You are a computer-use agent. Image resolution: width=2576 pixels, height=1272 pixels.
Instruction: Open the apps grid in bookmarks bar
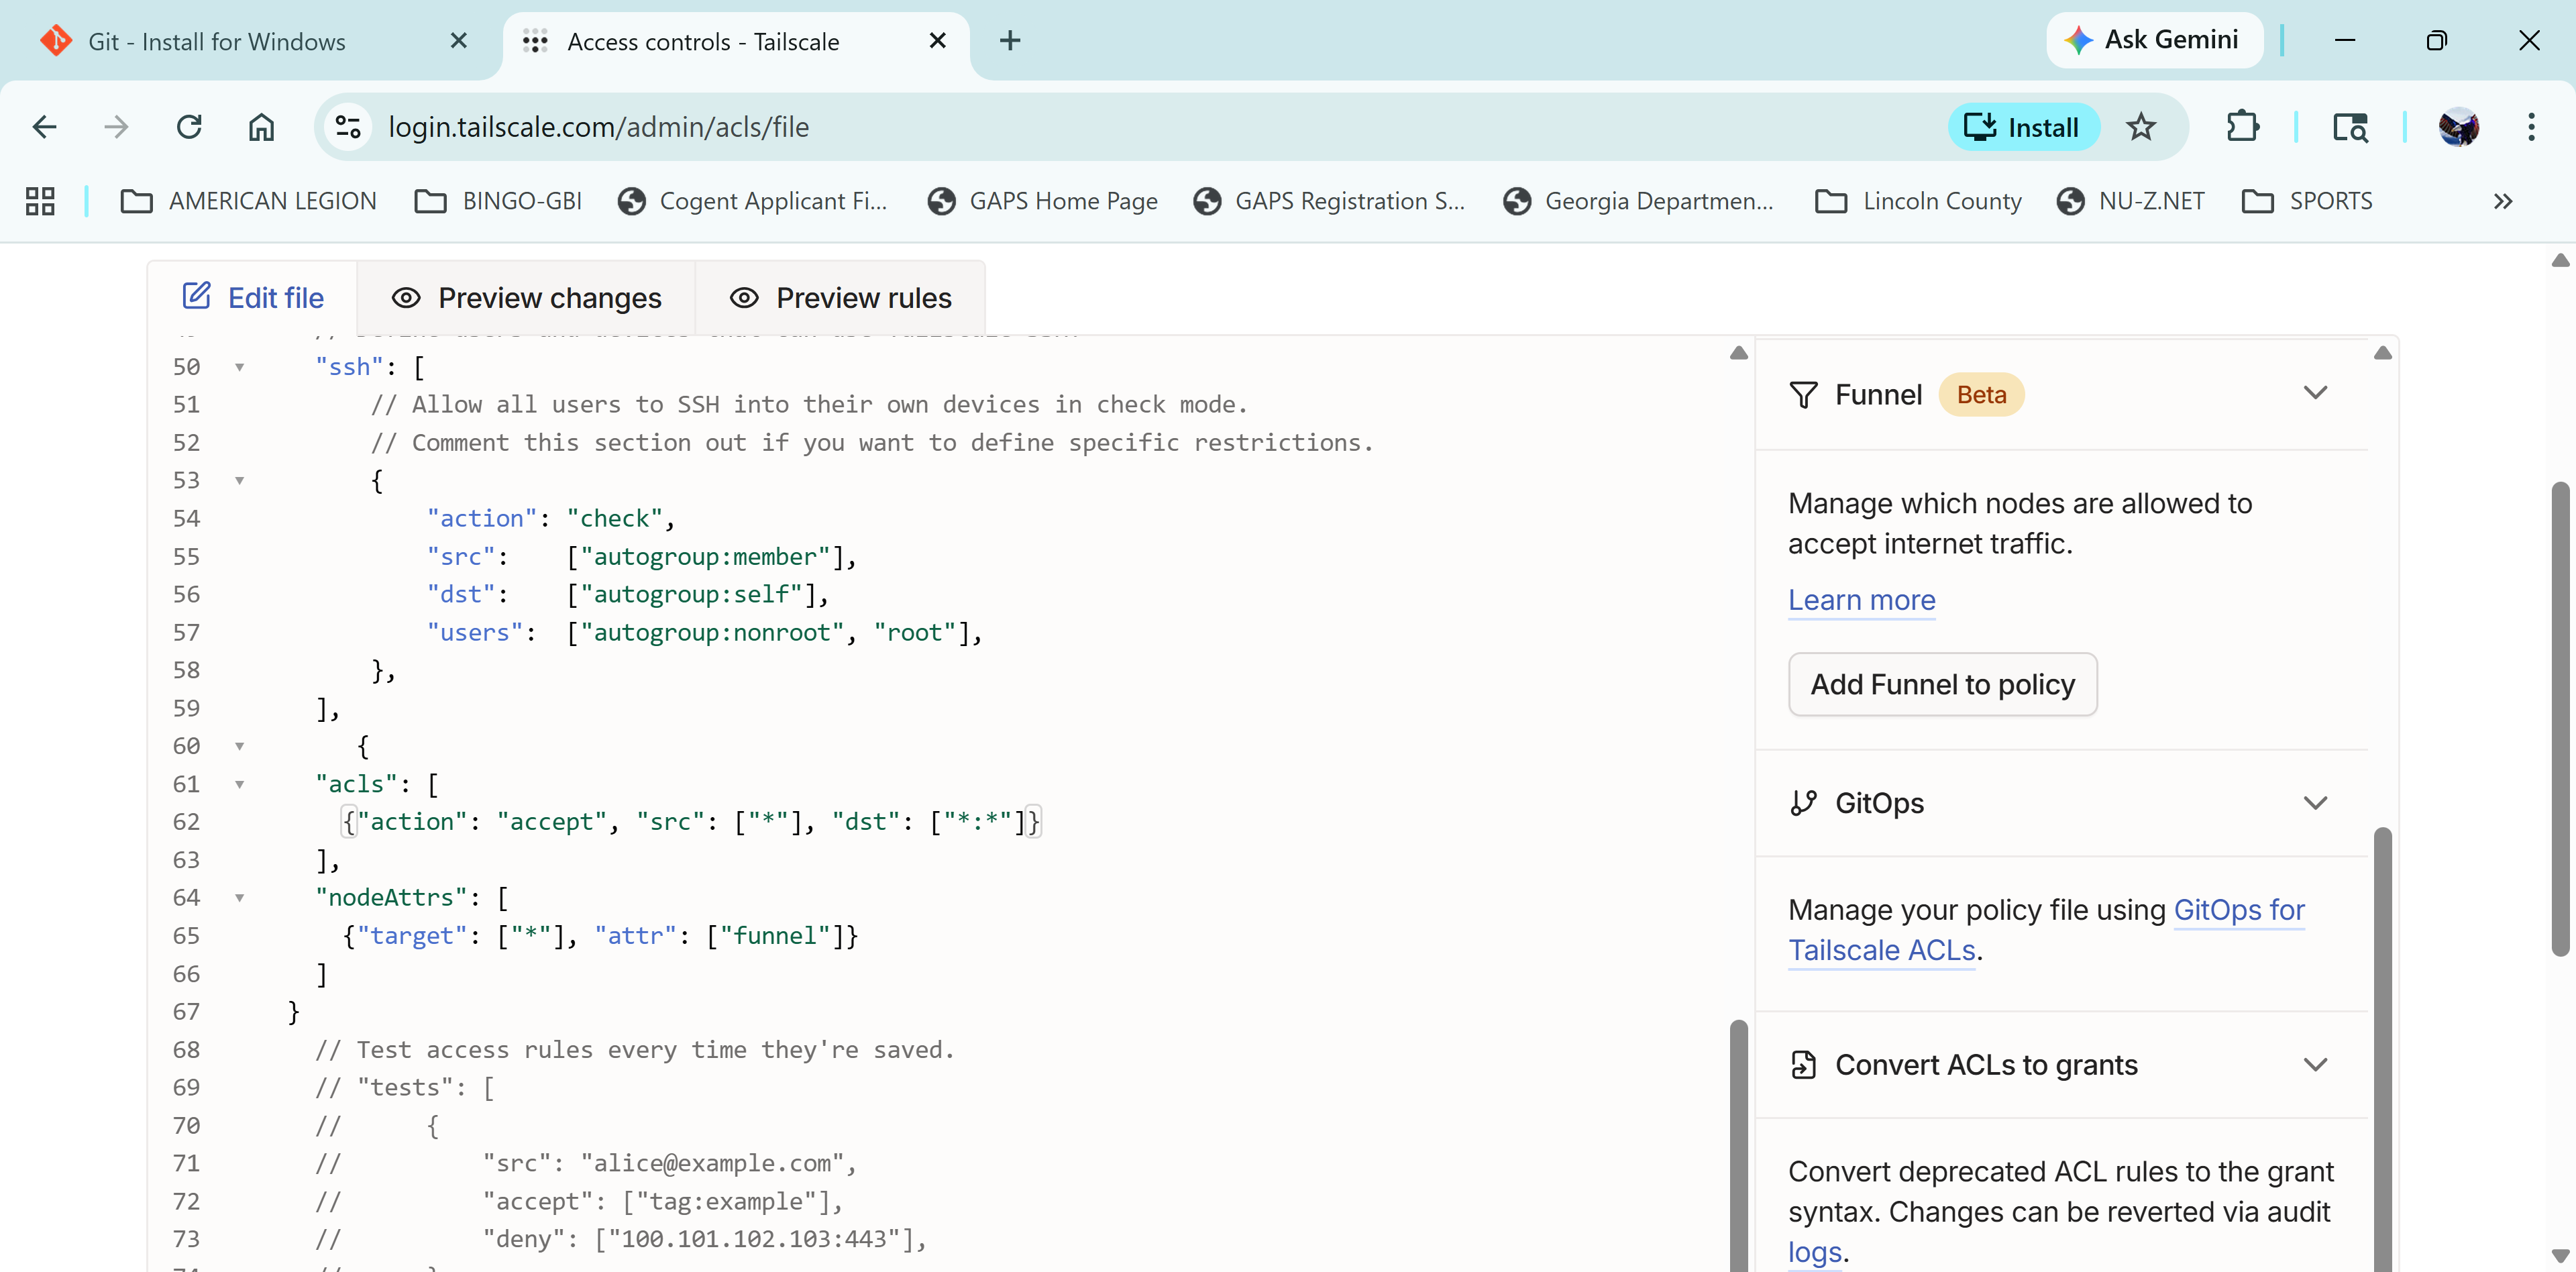[40, 201]
